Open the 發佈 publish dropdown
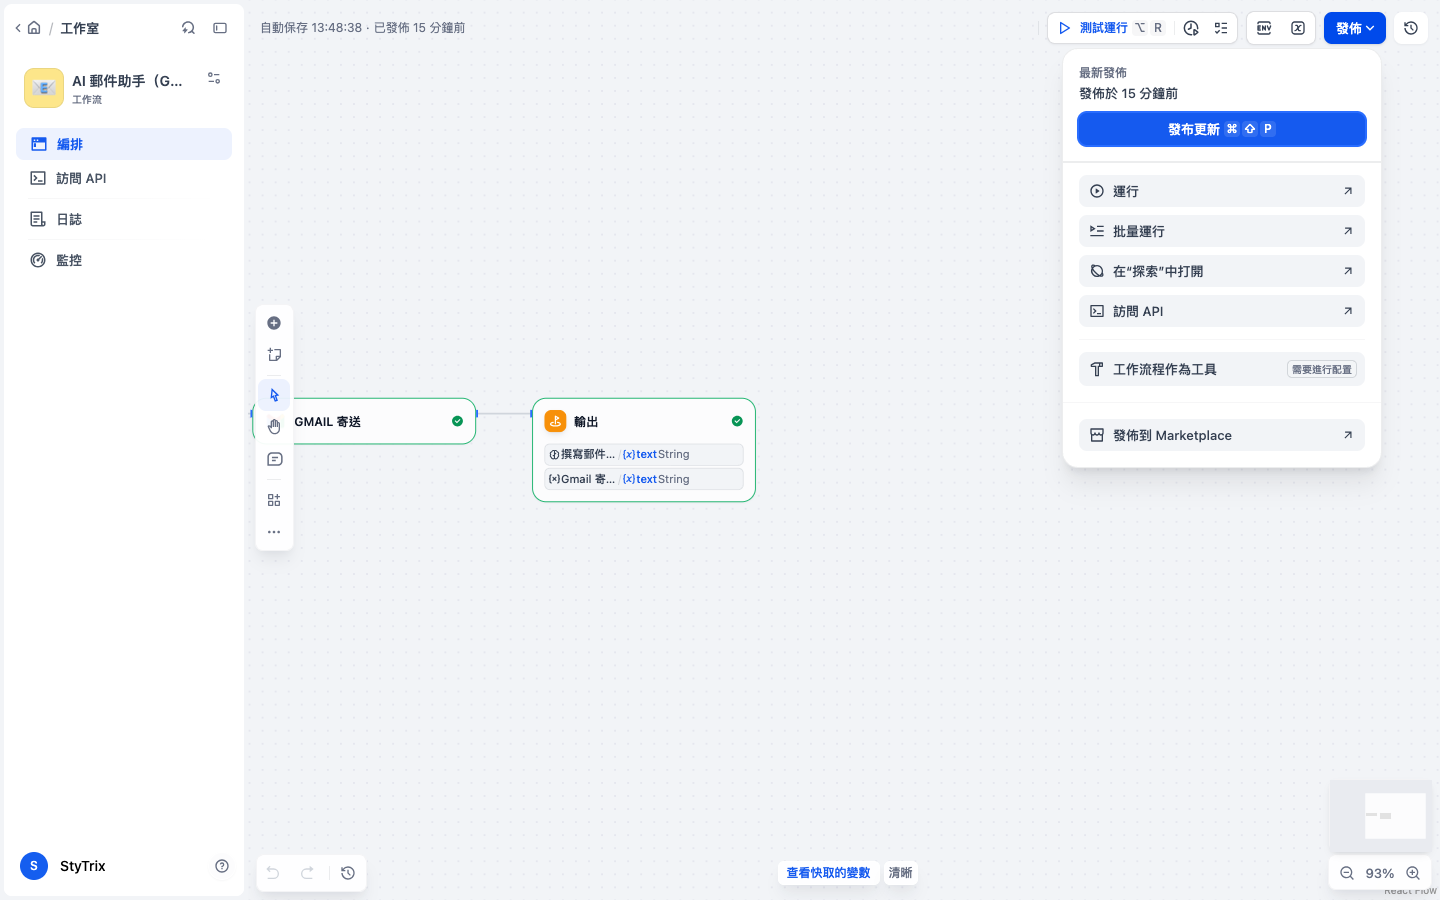The image size is (1440, 900). point(1355,28)
